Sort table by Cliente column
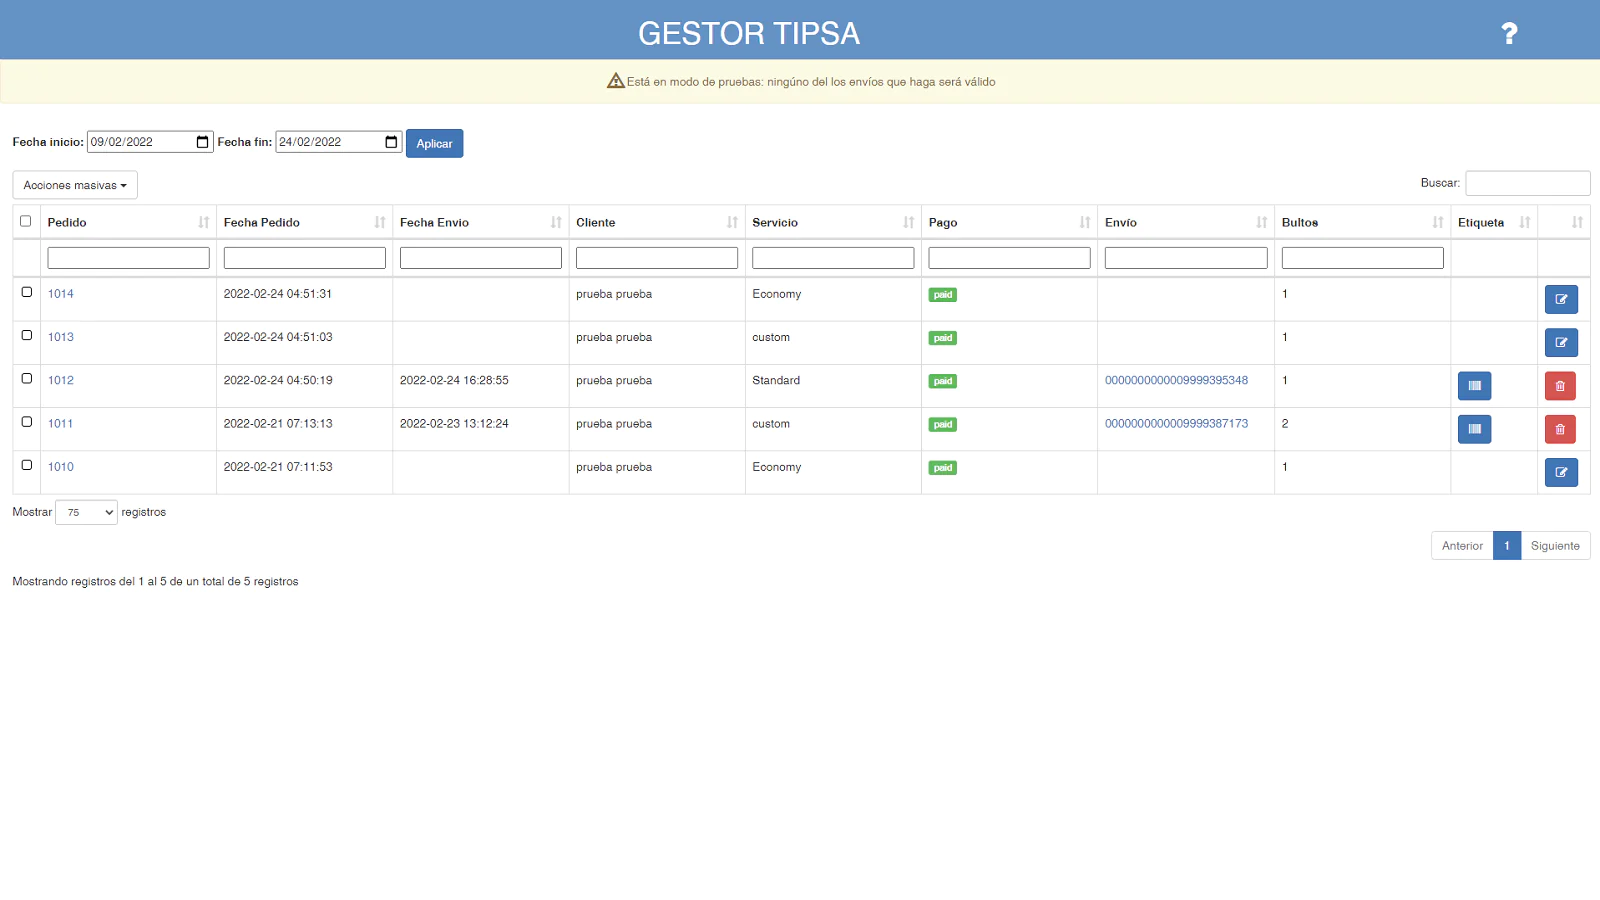 point(732,222)
